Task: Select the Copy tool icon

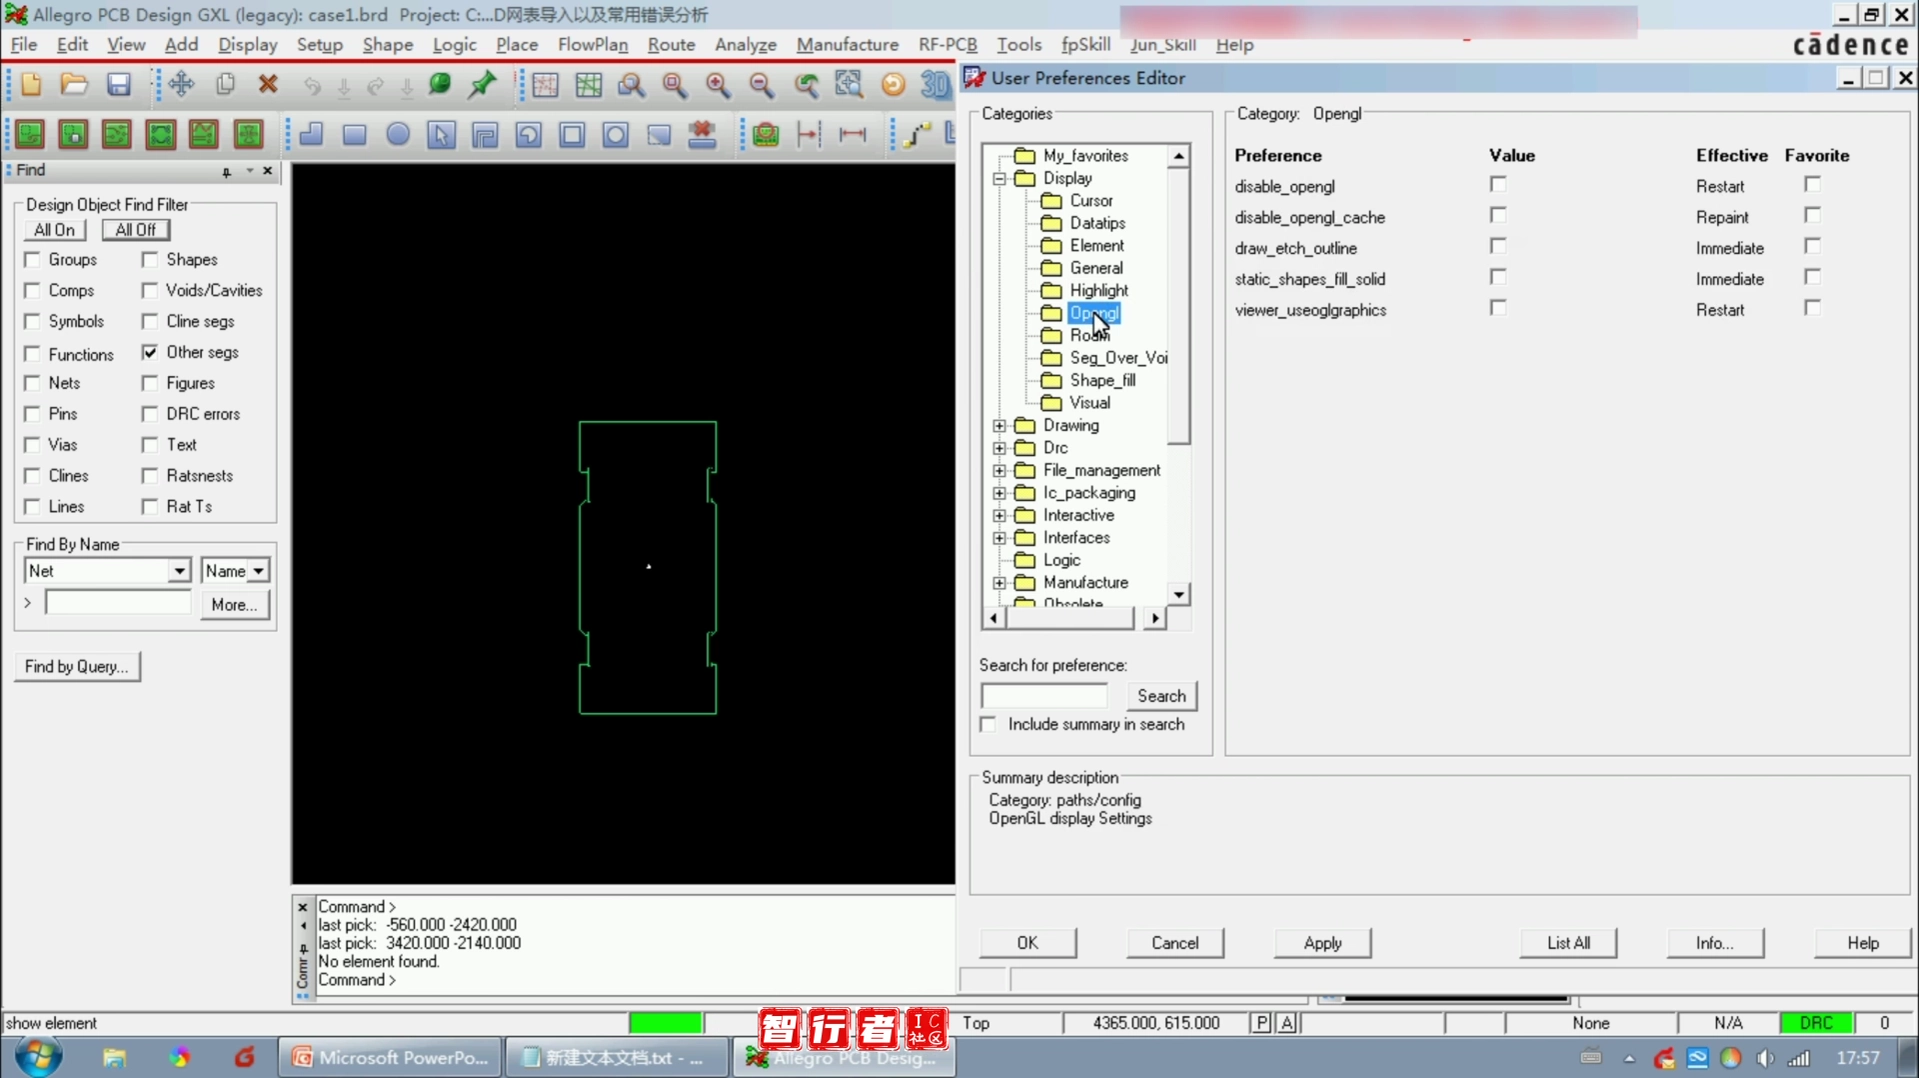Action: (225, 85)
